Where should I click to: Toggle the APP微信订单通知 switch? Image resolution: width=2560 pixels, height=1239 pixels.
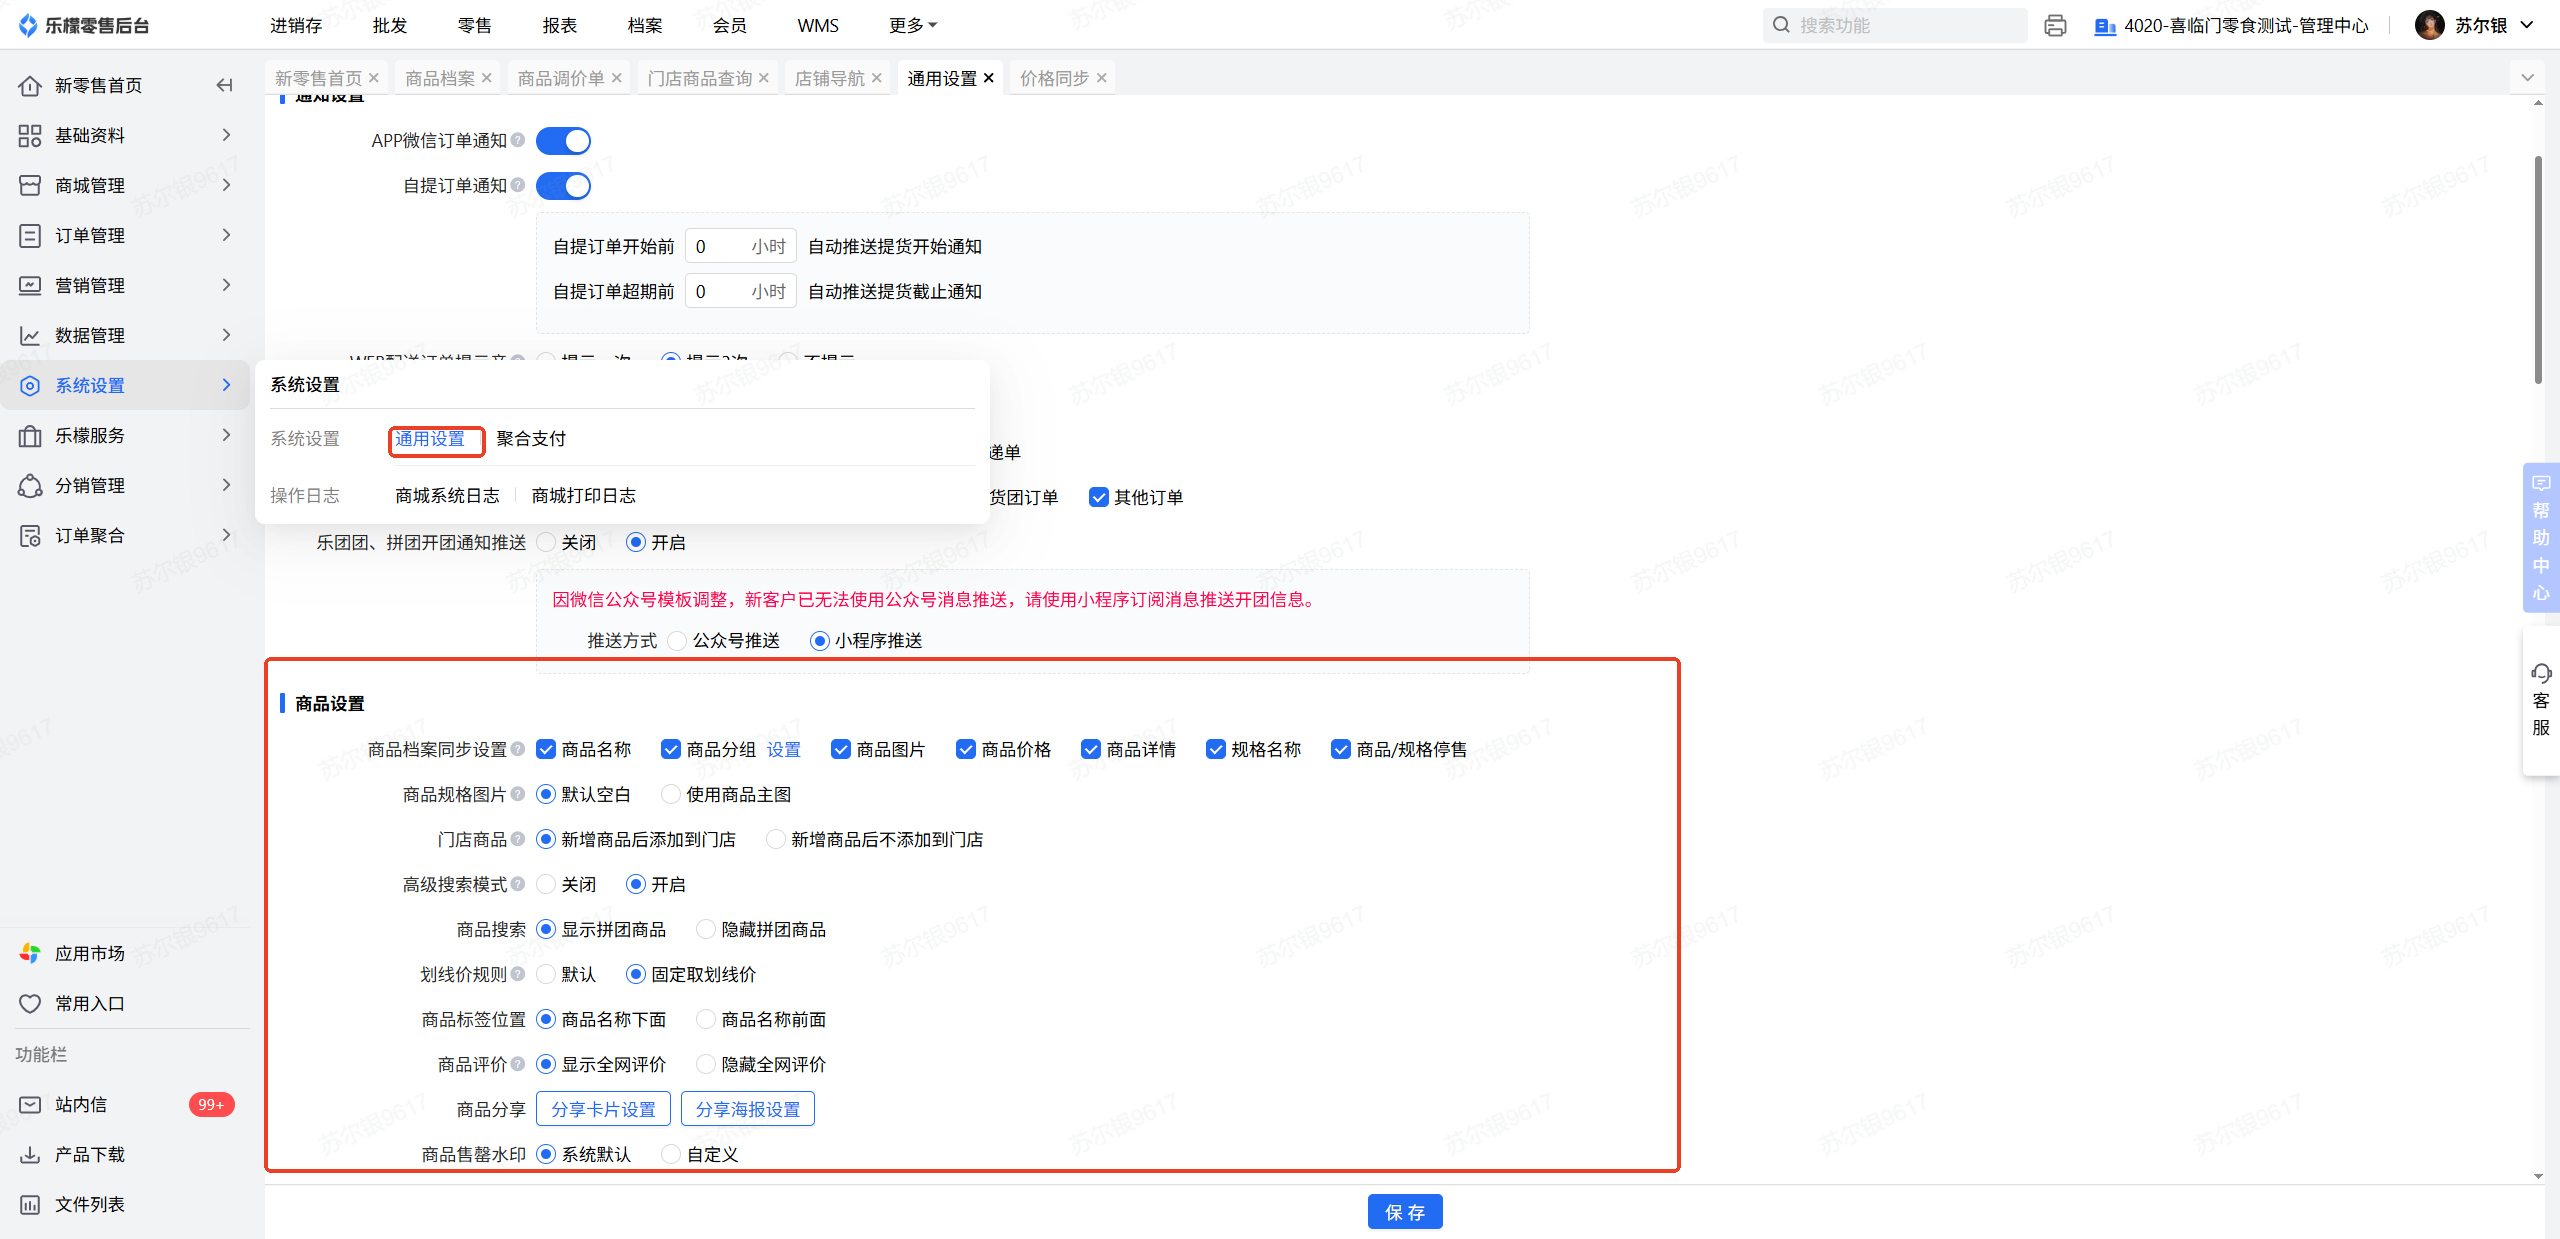point(564,141)
